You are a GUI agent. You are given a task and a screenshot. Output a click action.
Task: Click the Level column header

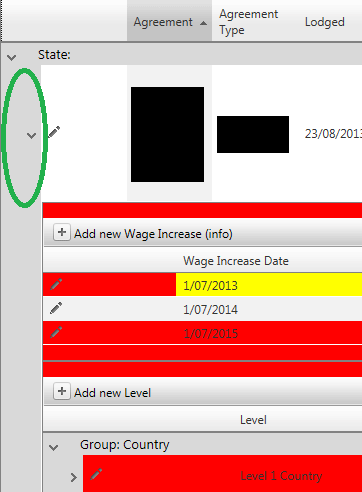(x=253, y=420)
